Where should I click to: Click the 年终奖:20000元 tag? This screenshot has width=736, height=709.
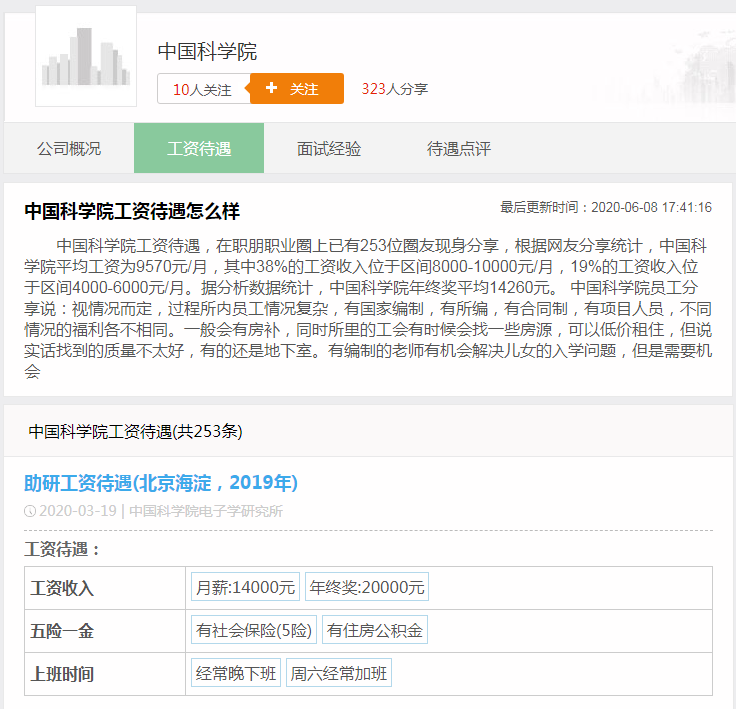[367, 587]
